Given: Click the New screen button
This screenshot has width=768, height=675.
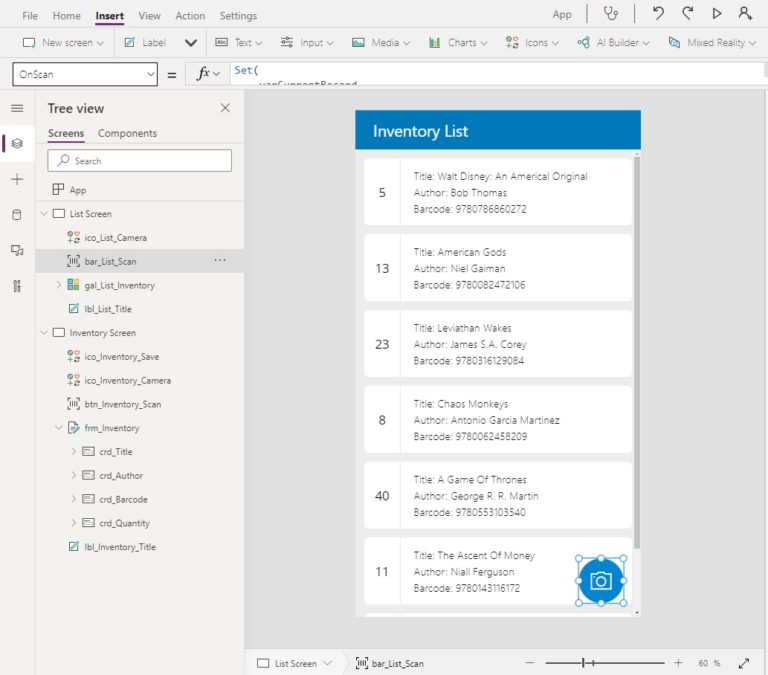Looking at the screenshot, I should pos(59,43).
